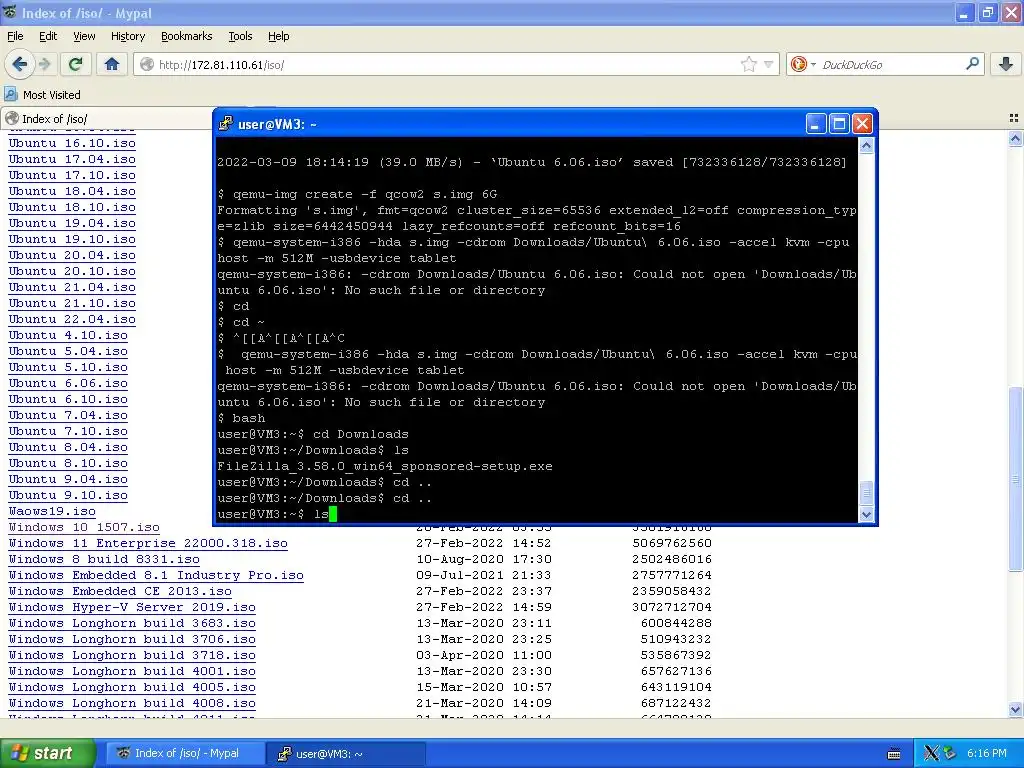Open the Windows Start button
Viewport: 1024px width, 768px height.
tap(47, 753)
